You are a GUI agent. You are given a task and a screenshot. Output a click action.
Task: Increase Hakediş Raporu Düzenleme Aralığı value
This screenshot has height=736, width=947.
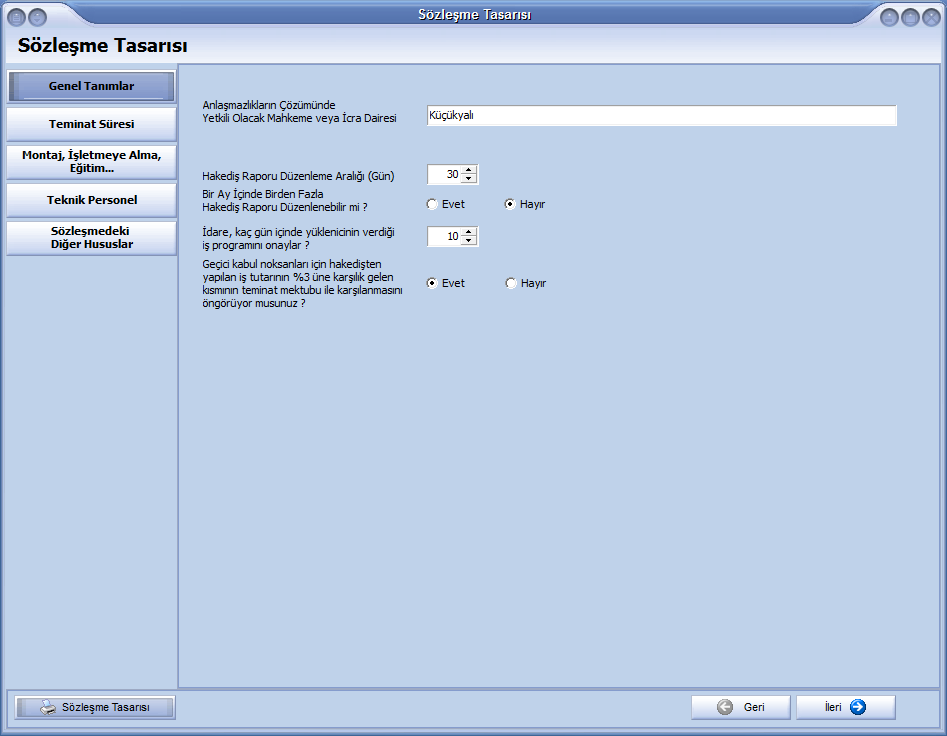coord(468,170)
